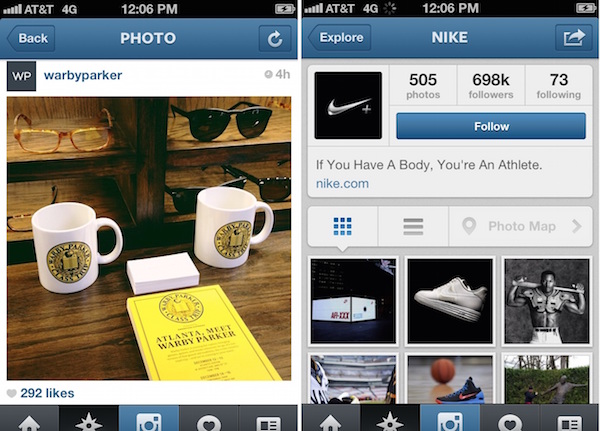View the 698k followers list
Viewport: 600px width, 431px height.
coord(491,85)
